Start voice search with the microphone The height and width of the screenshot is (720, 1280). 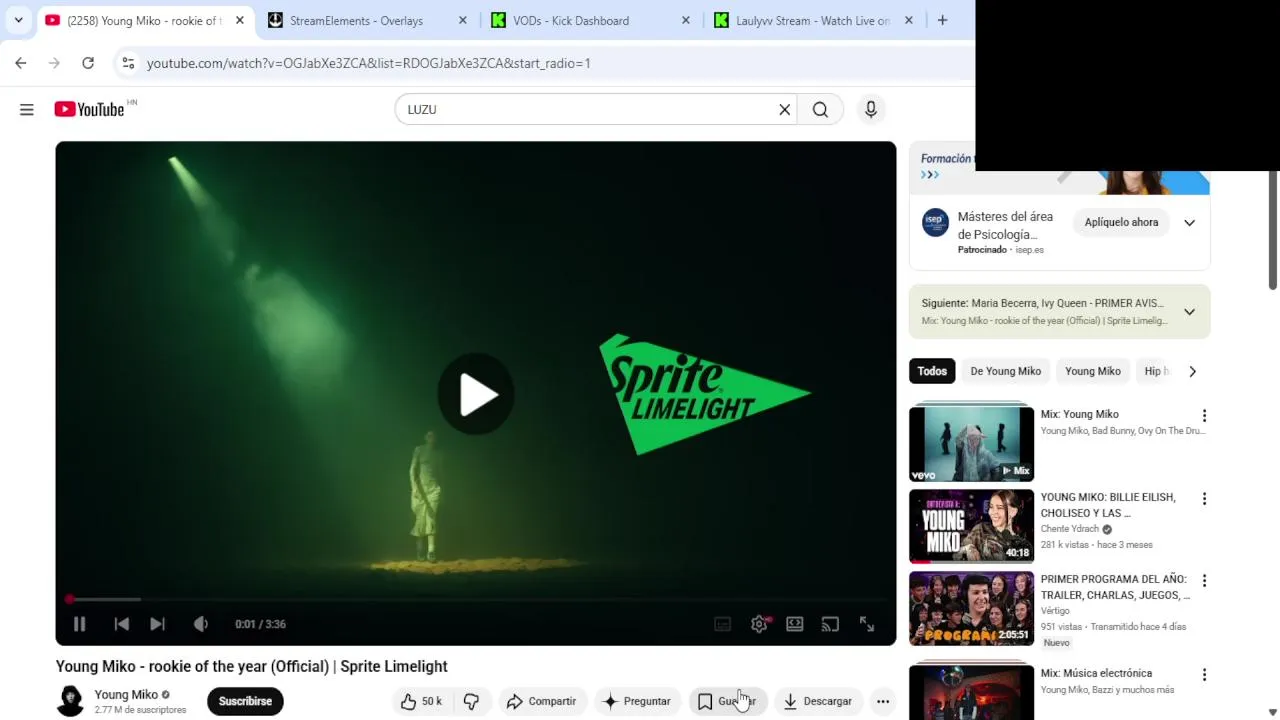(x=871, y=110)
